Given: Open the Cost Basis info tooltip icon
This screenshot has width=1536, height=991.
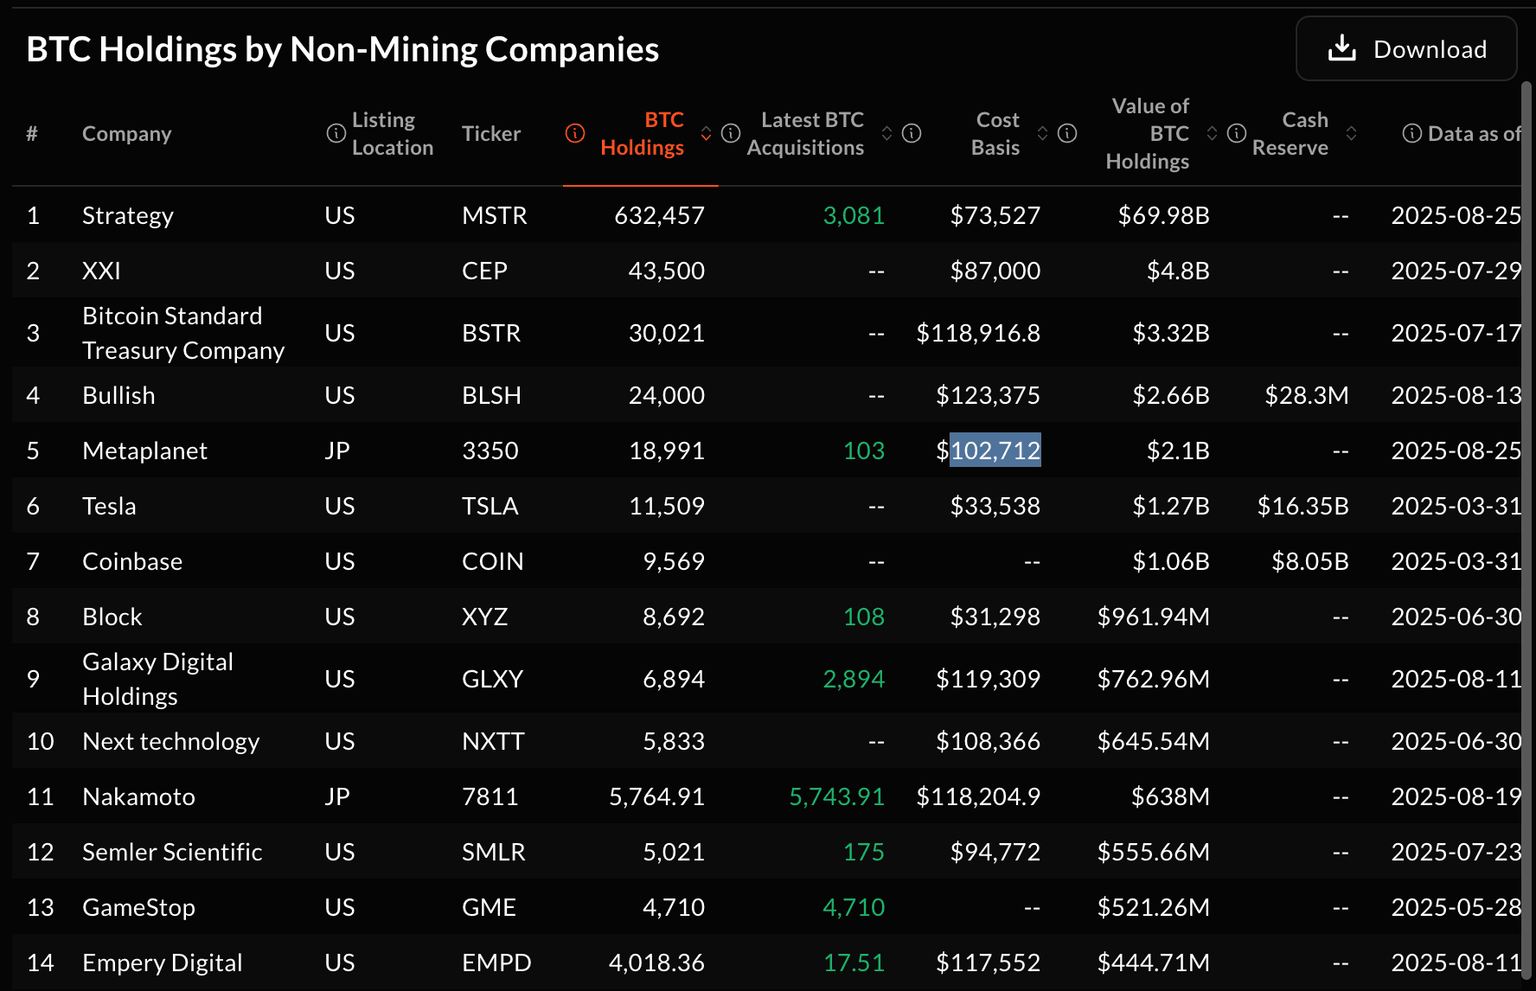Looking at the screenshot, I should [x=912, y=134].
